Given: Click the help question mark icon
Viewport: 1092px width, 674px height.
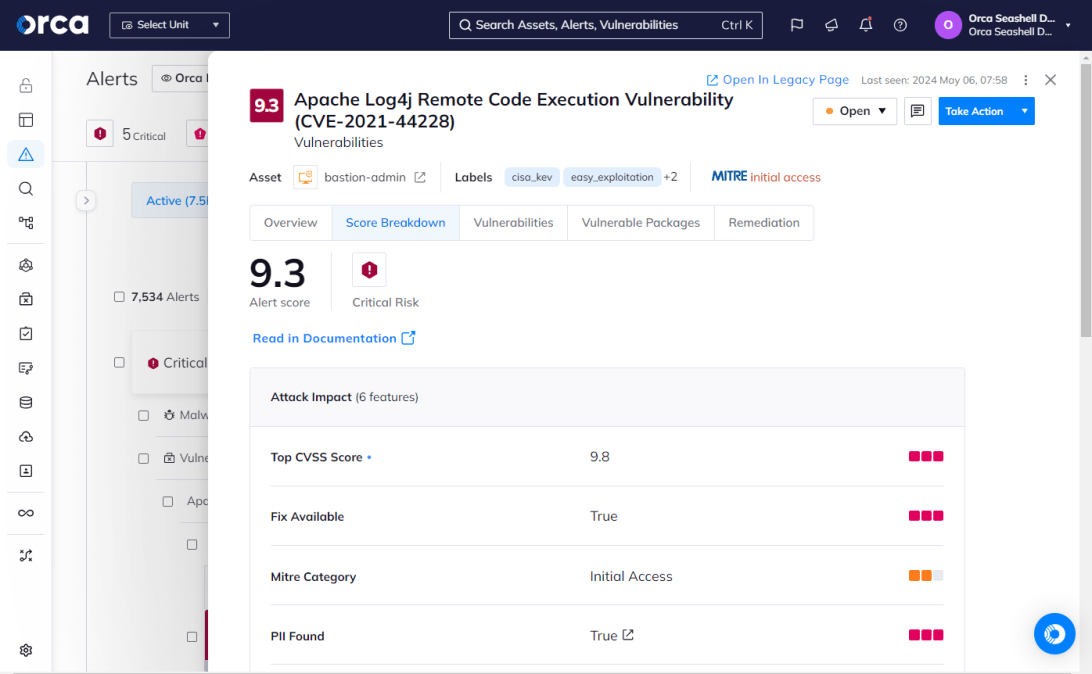Looking at the screenshot, I should pyautogui.click(x=900, y=25).
